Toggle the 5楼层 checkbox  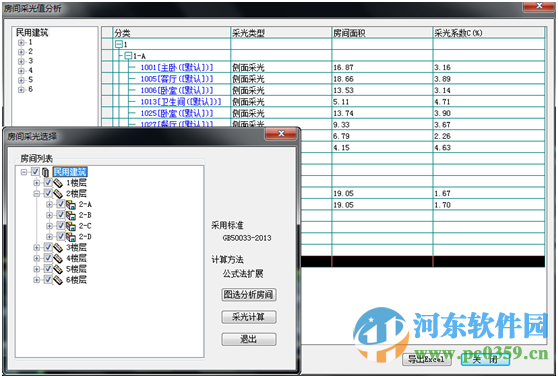tap(48, 268)
